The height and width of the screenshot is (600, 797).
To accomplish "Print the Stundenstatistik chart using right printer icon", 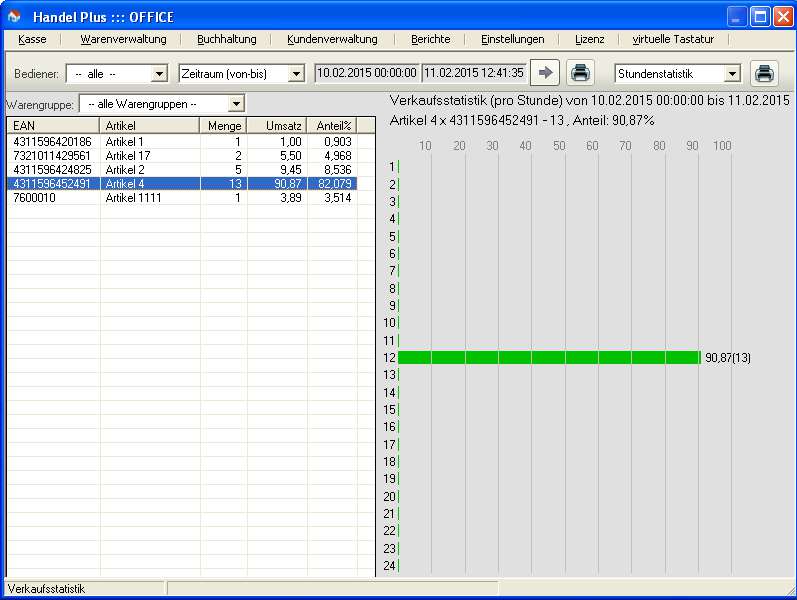I will pyautogui.click(x=764, y=73).
